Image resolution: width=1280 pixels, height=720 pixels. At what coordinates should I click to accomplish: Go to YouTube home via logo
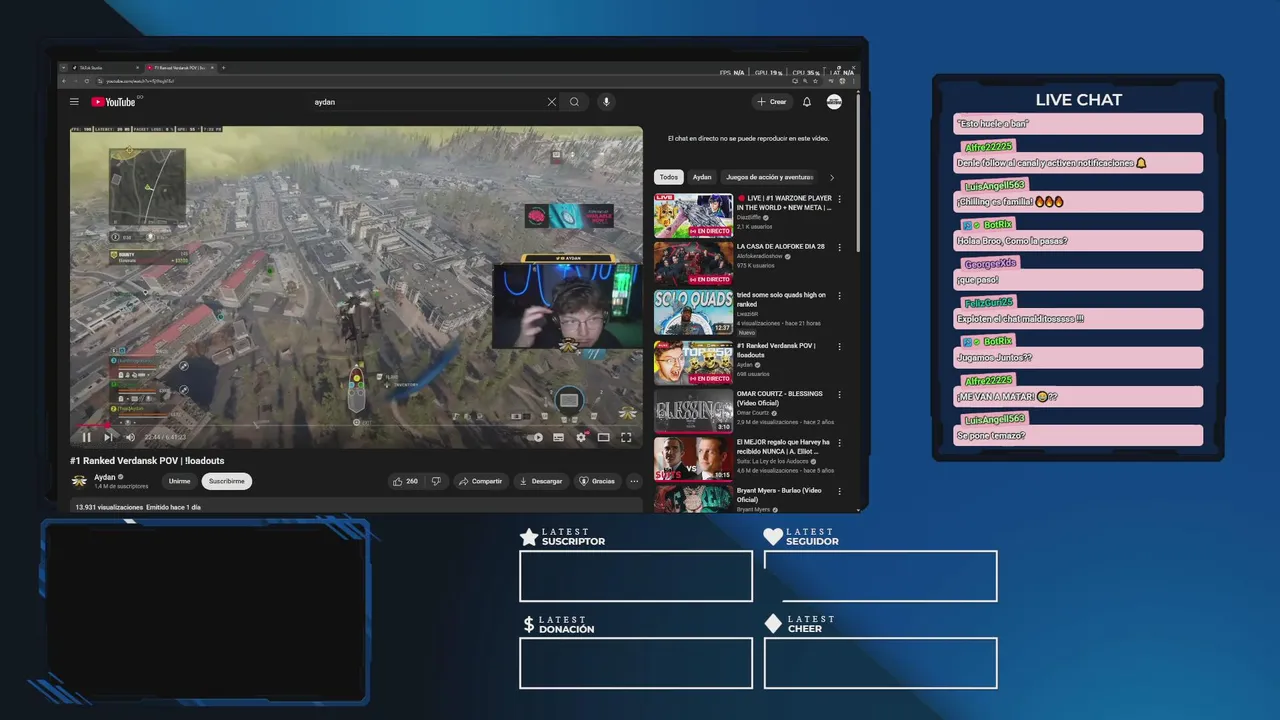[114, 102]
